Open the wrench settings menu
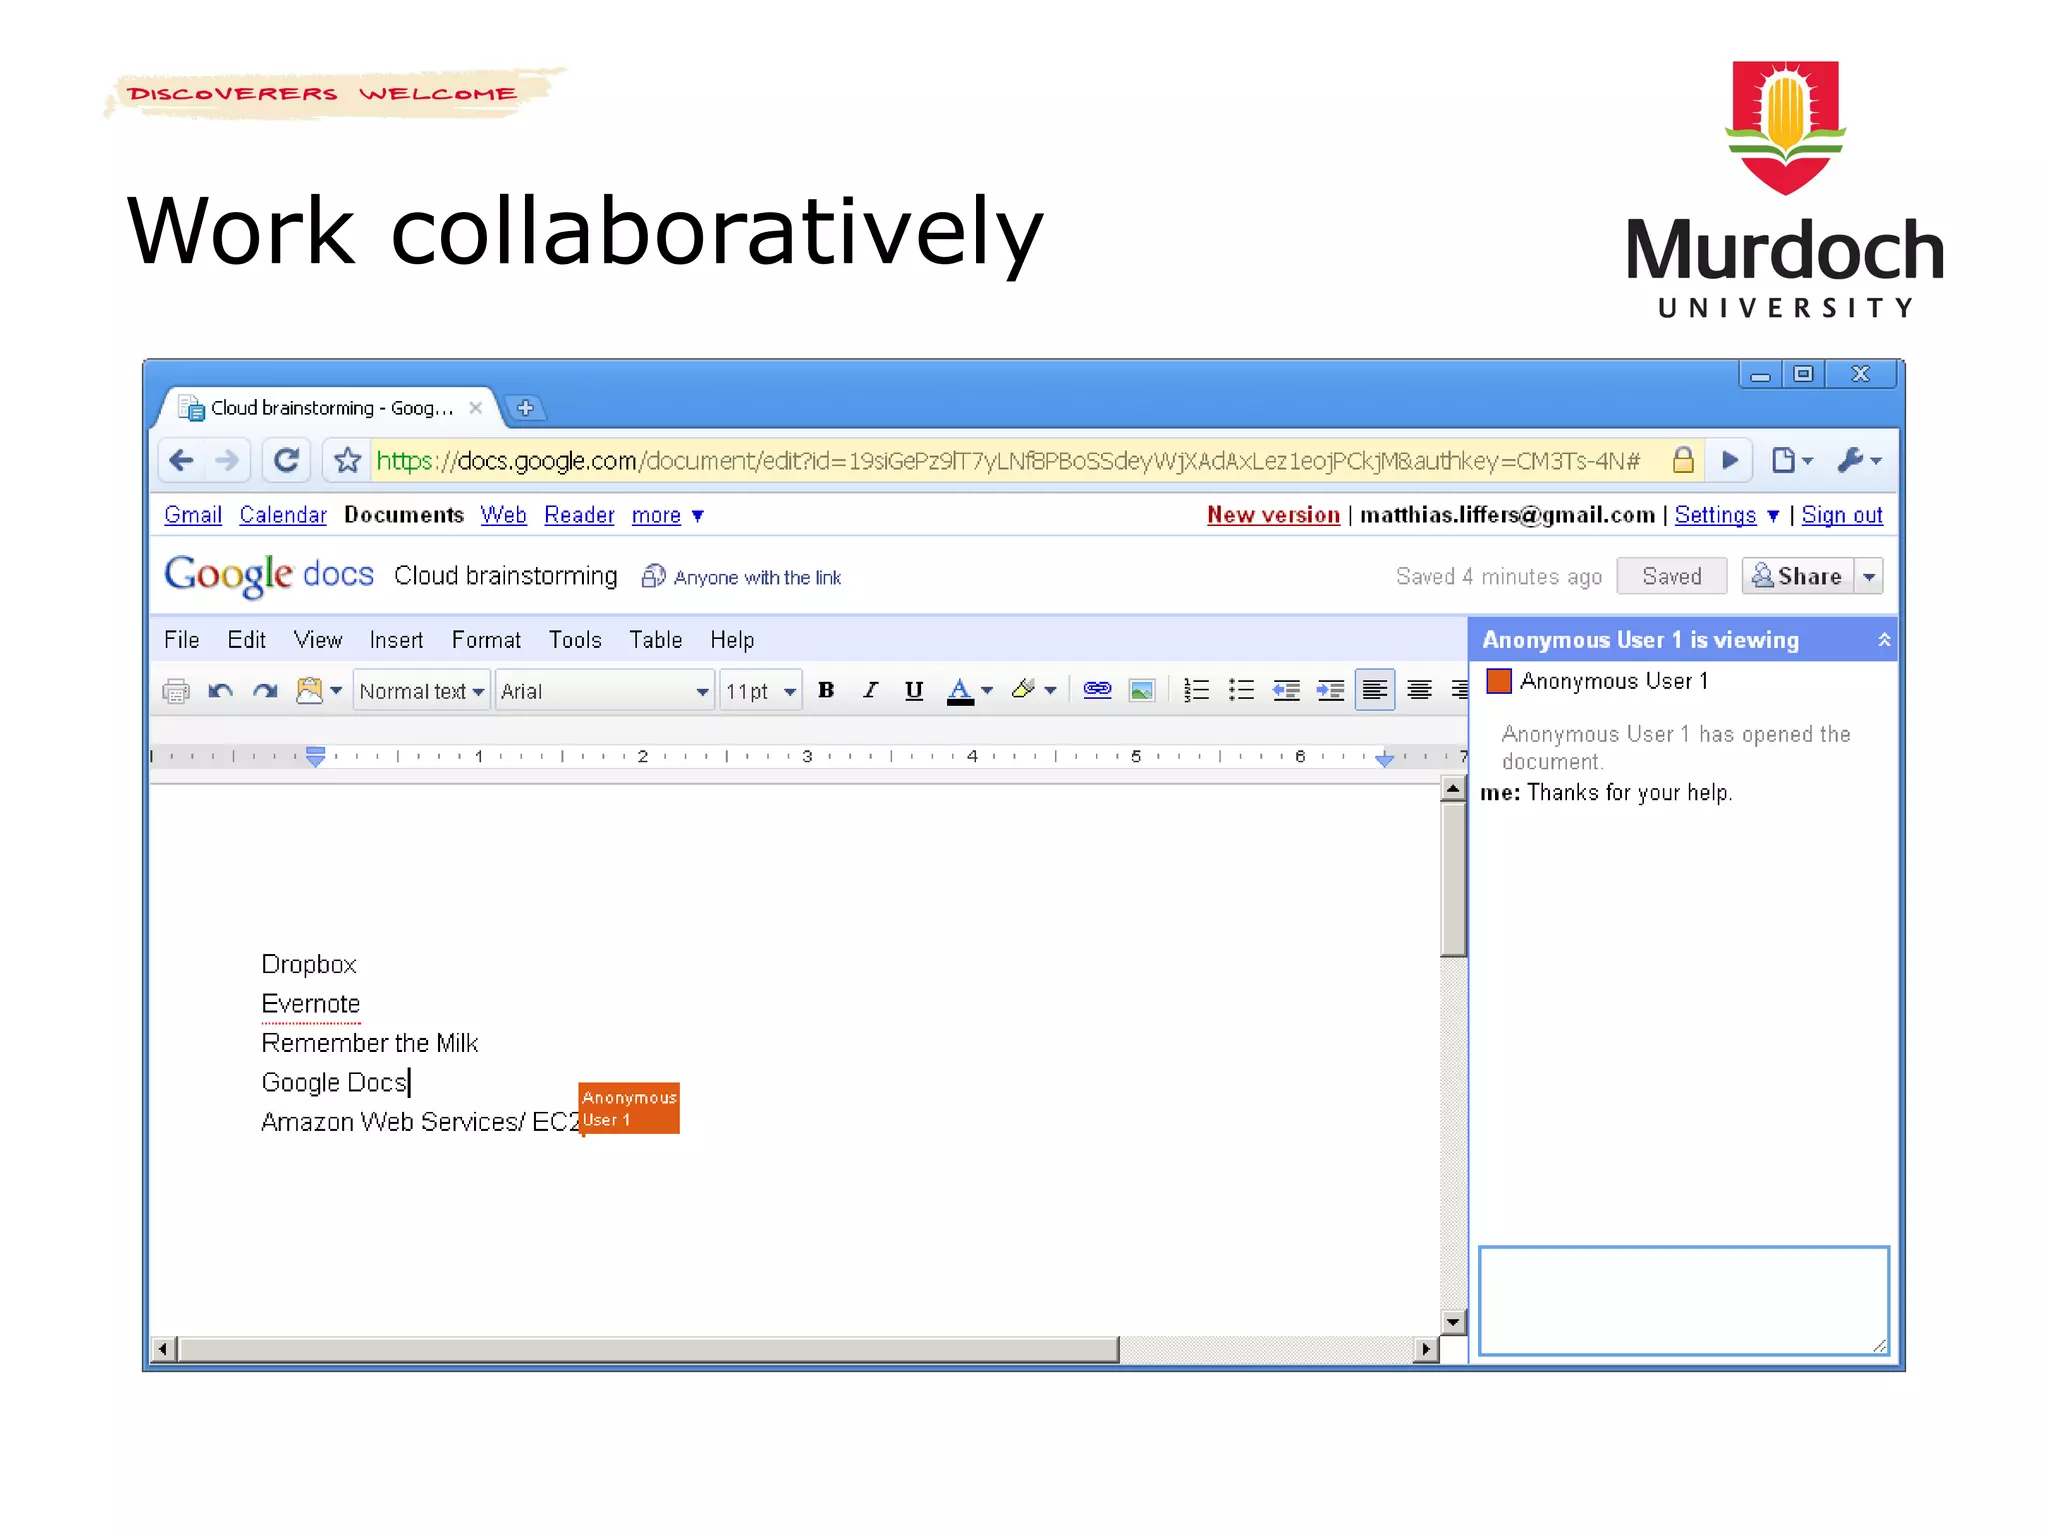Image resolution: width=2048 pixels, height=1536 pixels. click(x=1859, y=460)
